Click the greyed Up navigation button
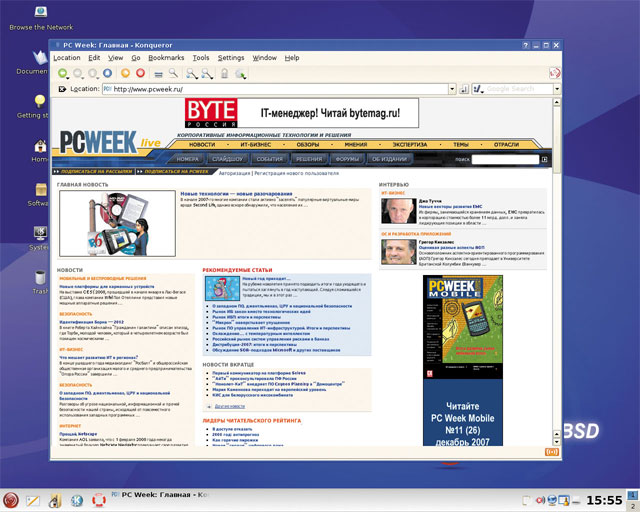Screen dimensions: 640x512 [93, 73]
